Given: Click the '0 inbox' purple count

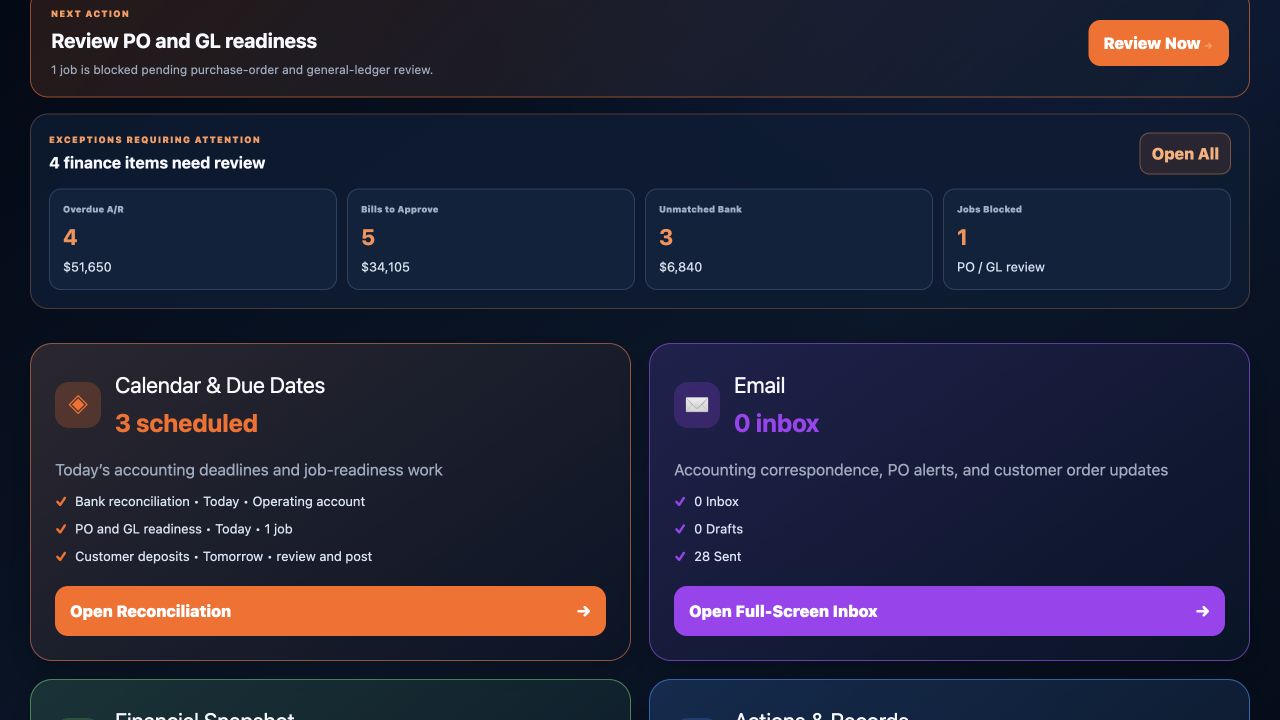Looking at the screenshot, I should 777,423.
